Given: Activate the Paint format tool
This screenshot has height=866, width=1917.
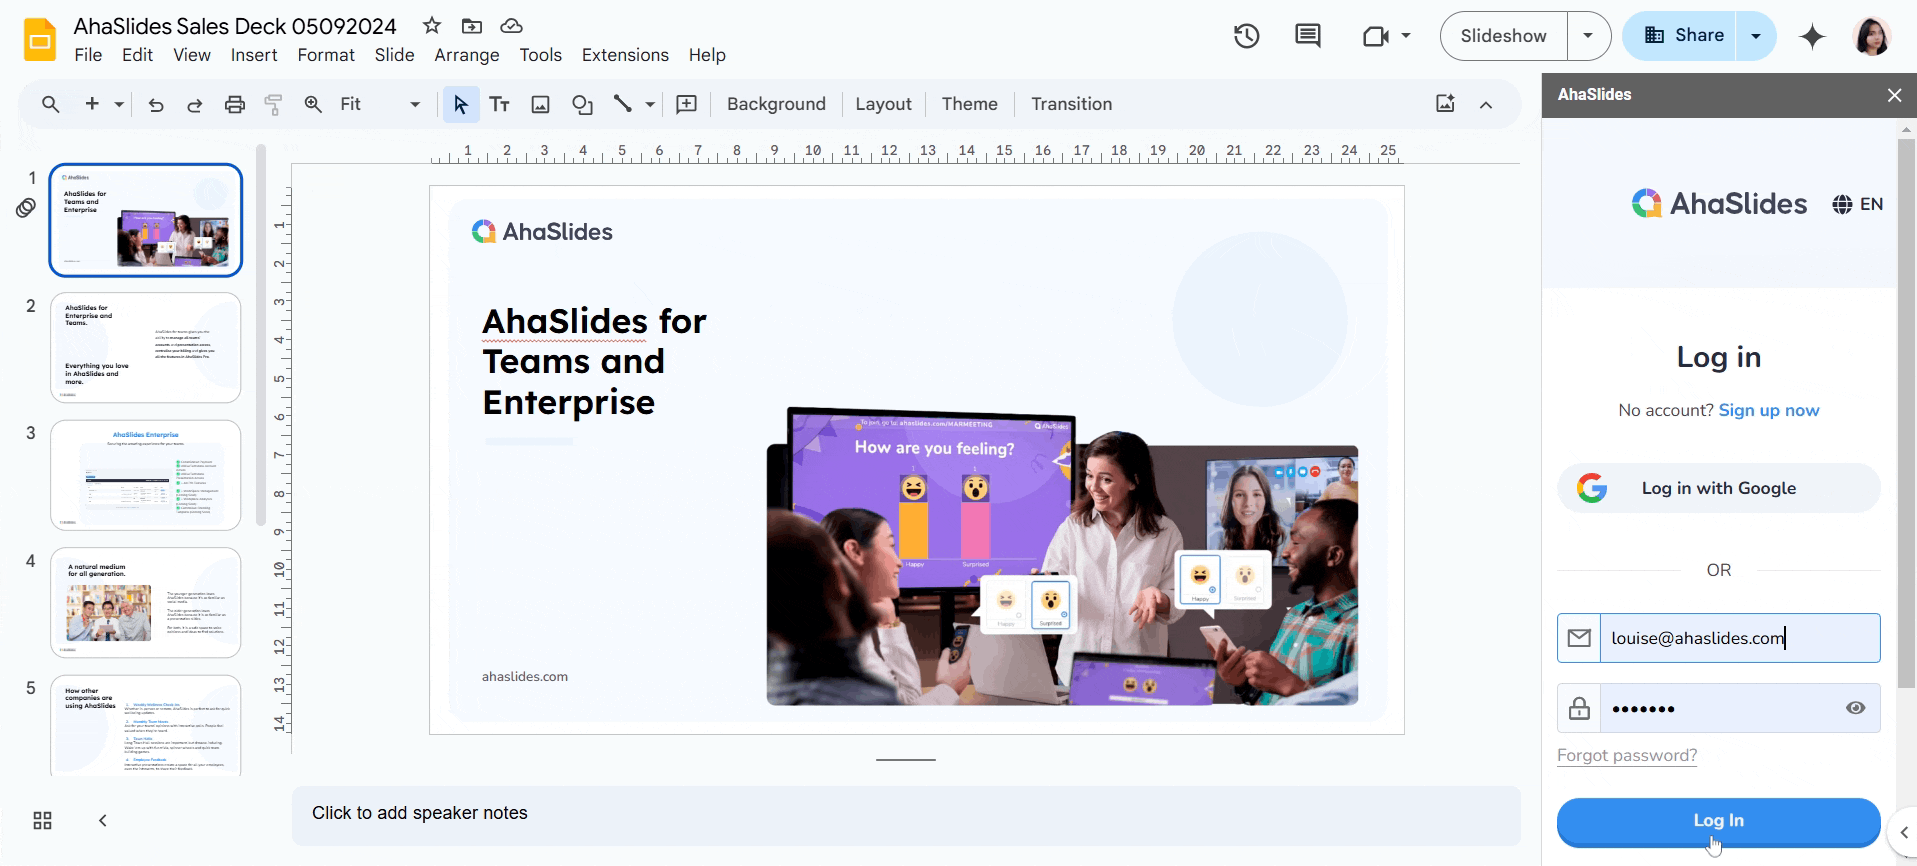Looking at the screenshot, I should (x=274, y=104).
